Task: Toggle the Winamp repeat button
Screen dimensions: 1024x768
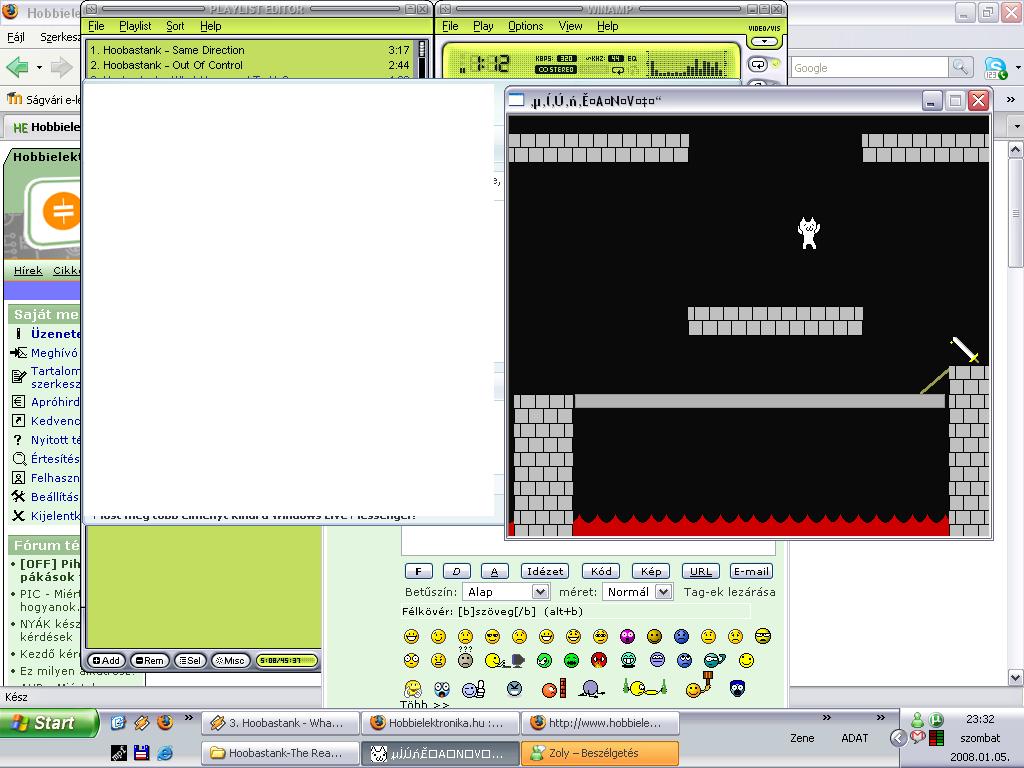Action: 758,64
